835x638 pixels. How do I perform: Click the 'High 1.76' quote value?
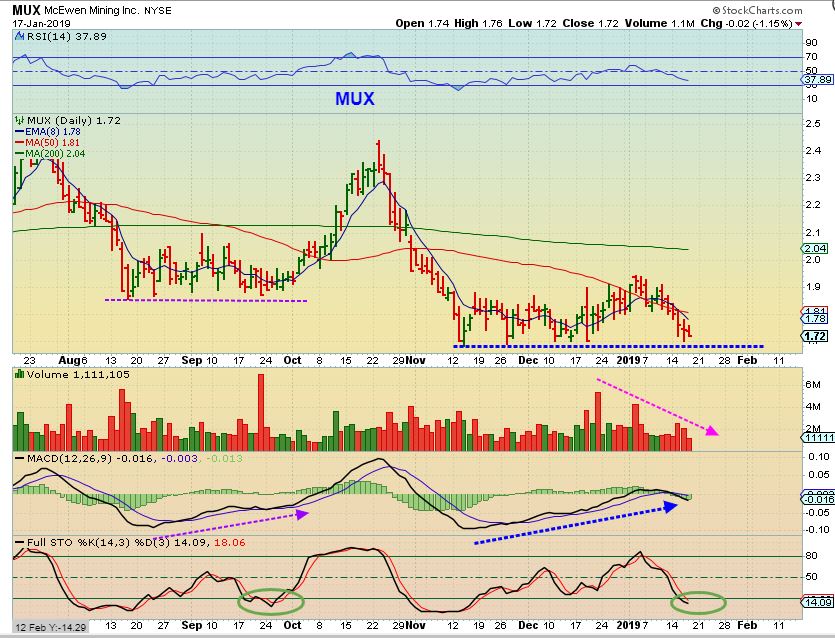478,23
